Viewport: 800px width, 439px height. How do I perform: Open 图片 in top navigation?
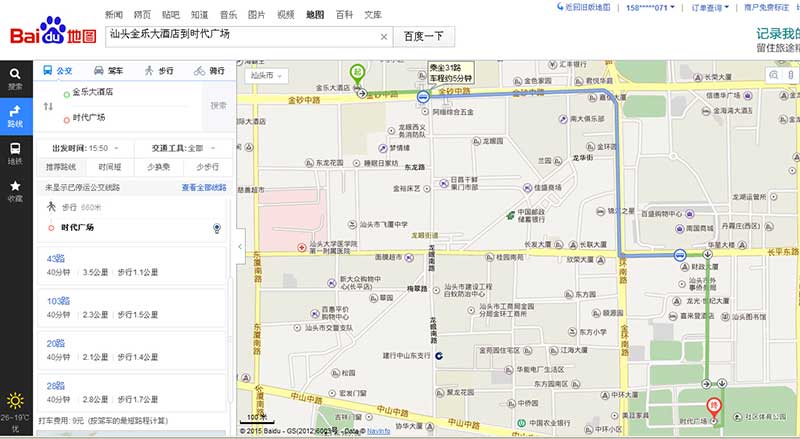[x=257, y=15]
